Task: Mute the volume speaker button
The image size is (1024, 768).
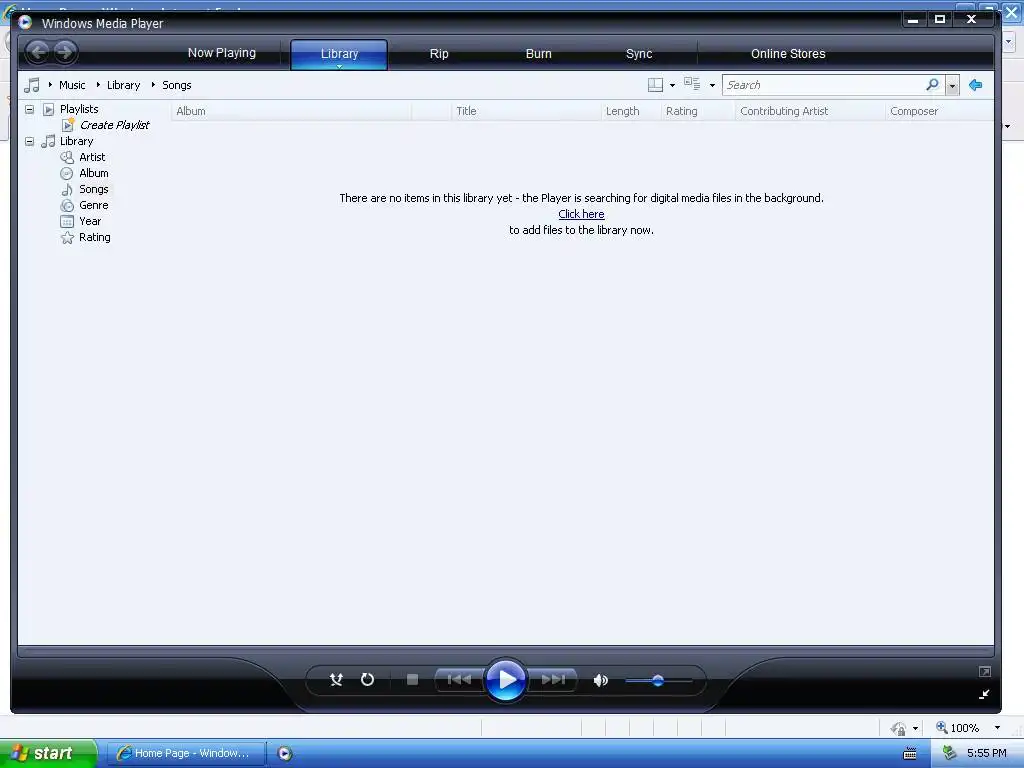Action: click(600, 680)
